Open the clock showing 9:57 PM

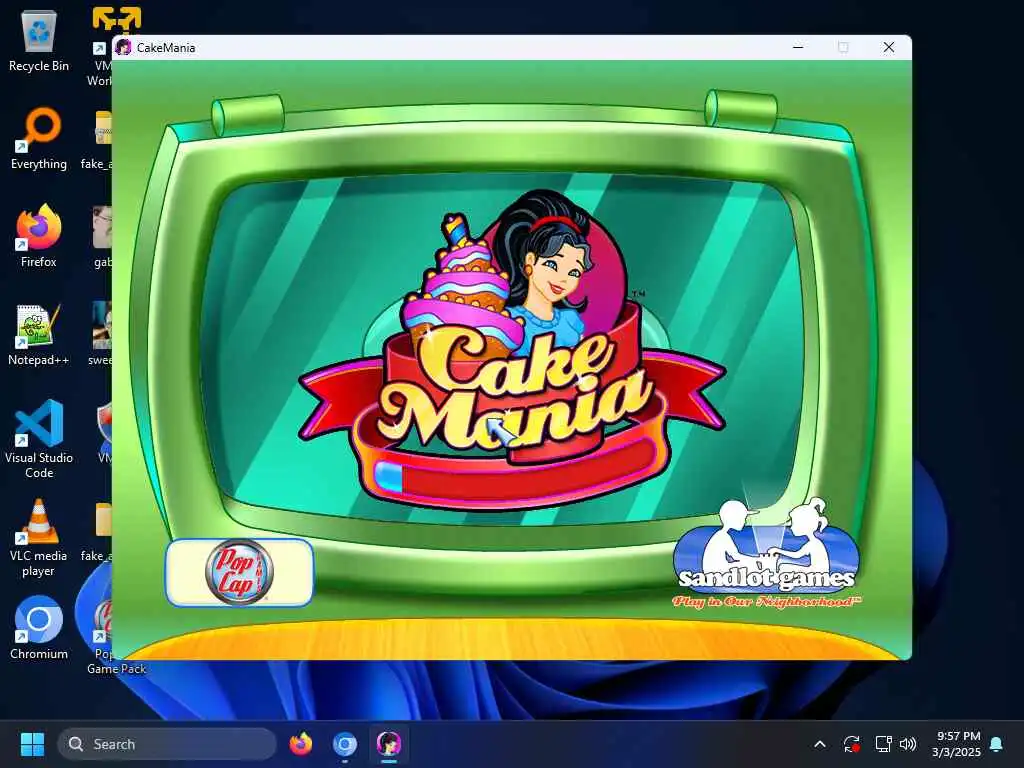[x=956, y=744]
